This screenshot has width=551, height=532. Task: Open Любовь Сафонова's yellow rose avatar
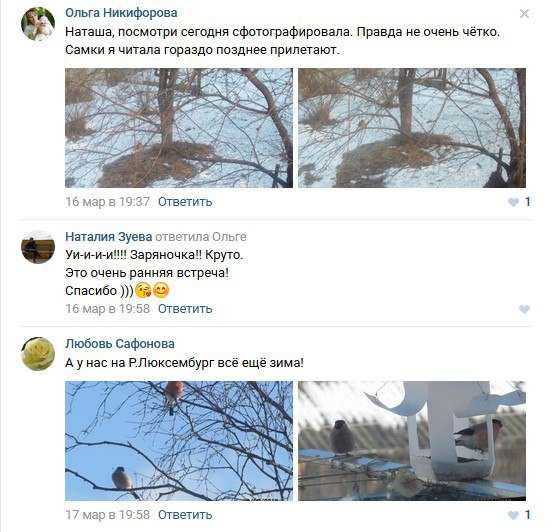coord(38,354)
